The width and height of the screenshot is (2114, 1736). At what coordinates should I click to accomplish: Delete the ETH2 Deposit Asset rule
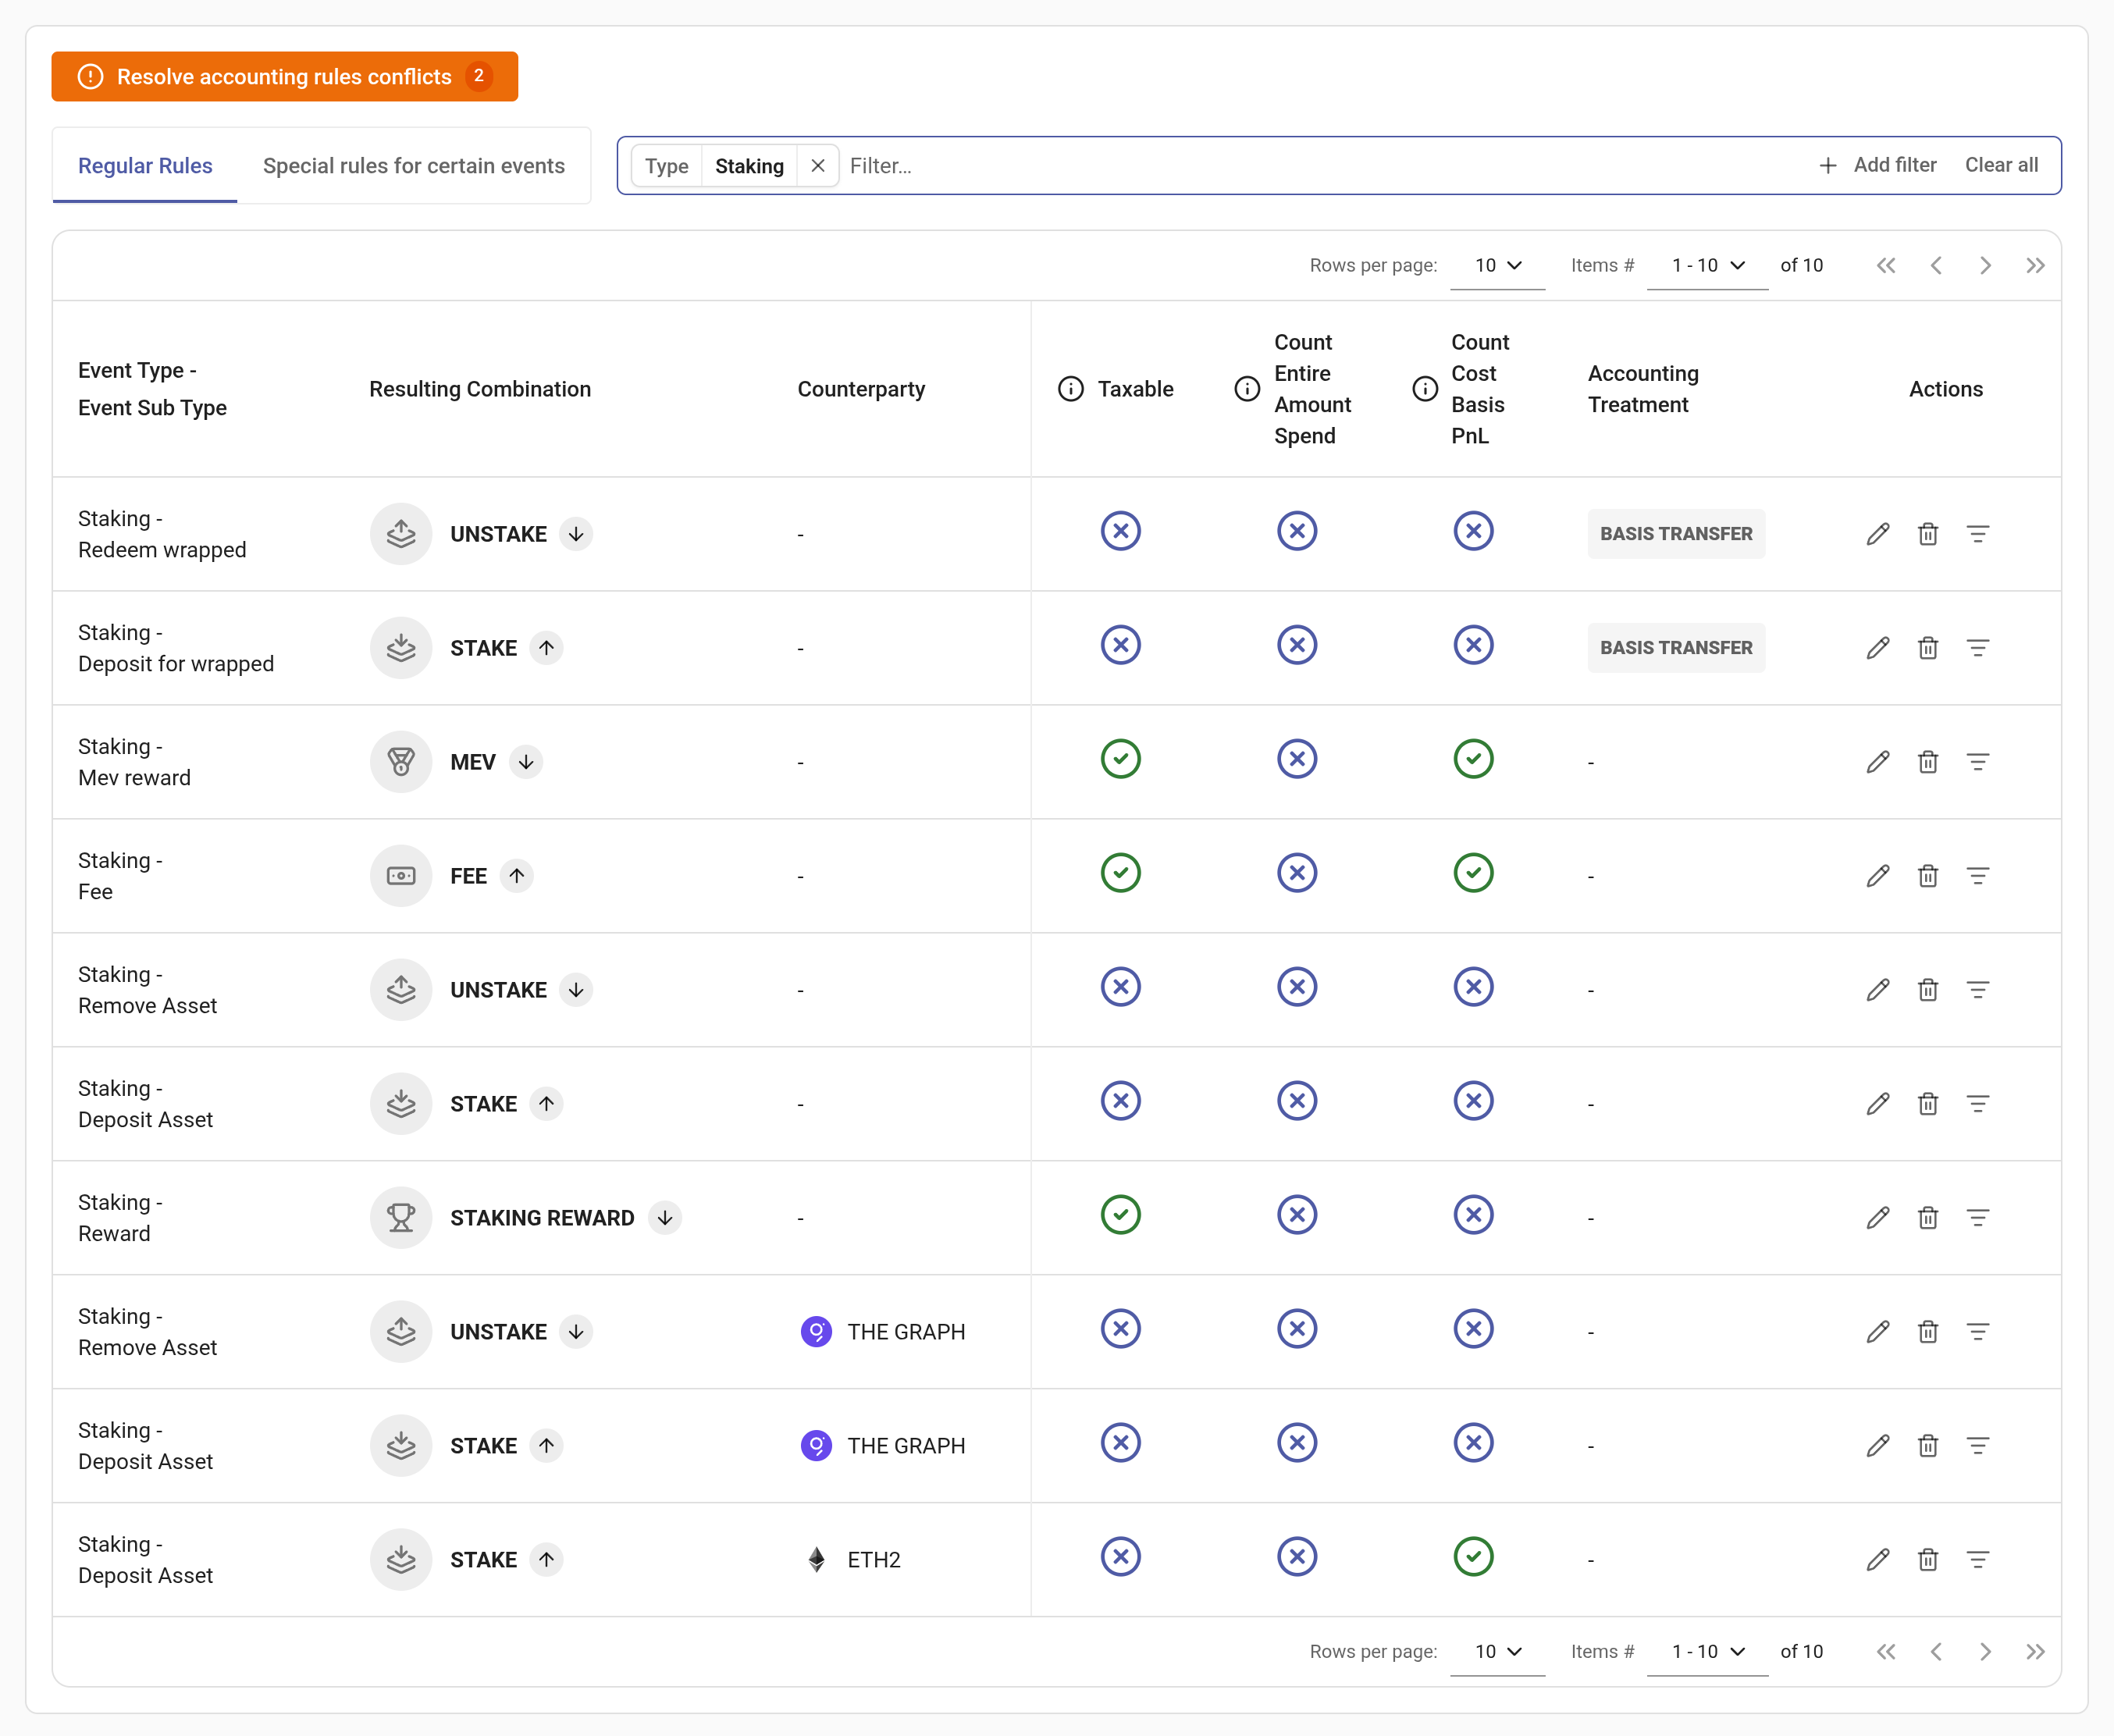1927,1560
